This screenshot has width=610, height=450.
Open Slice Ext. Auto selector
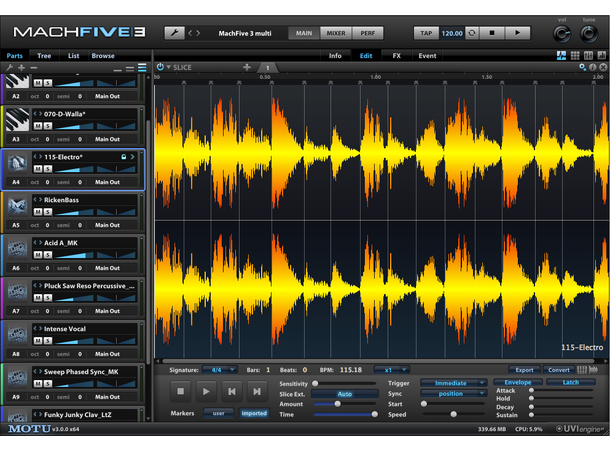[x=345, y=394]
